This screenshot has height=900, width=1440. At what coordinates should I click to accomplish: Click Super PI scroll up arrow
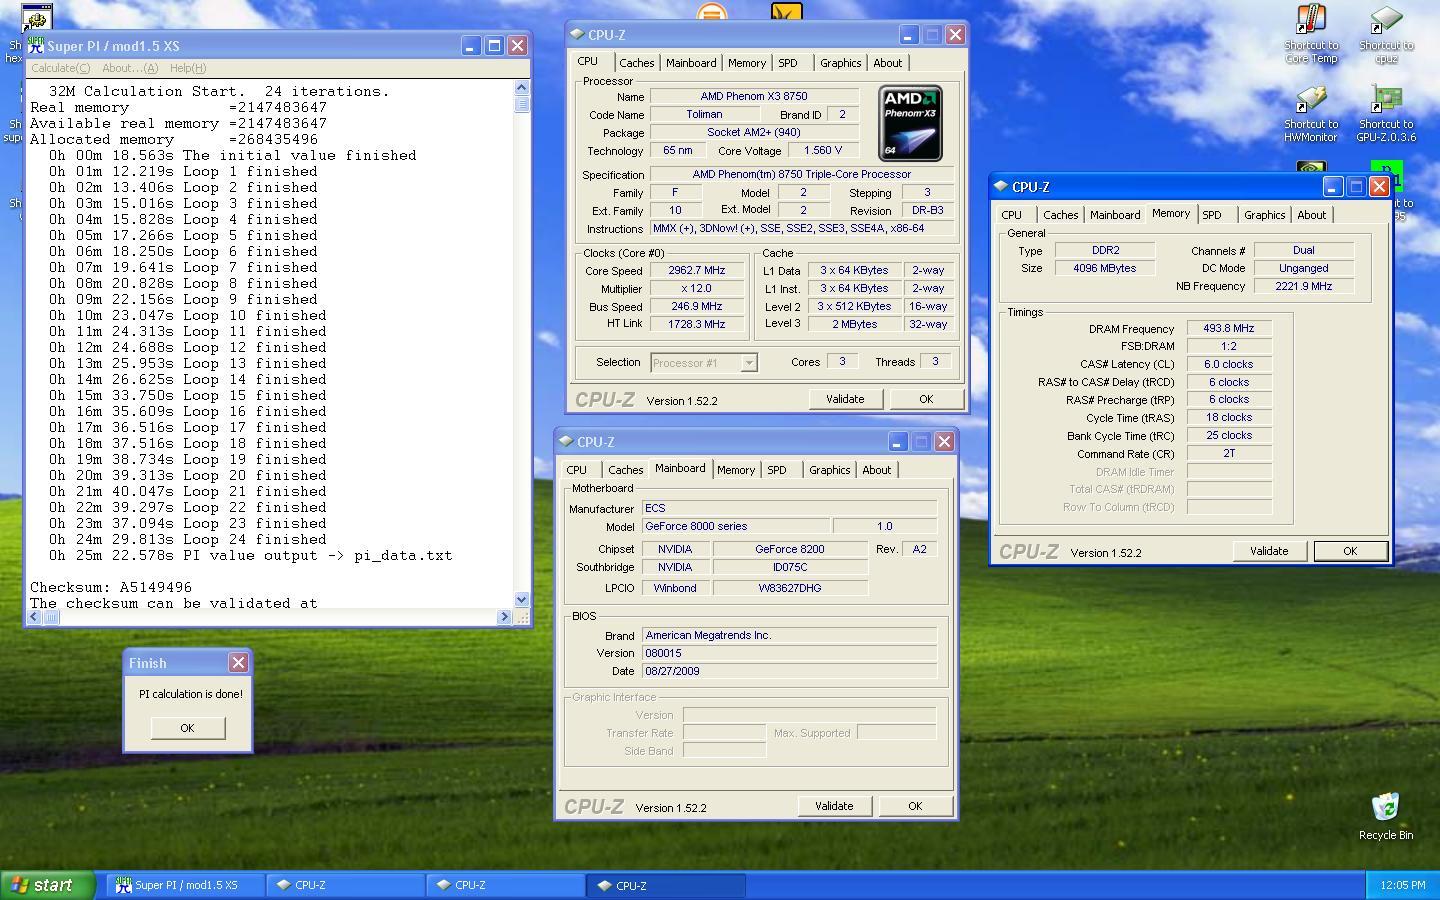pyautogui.click(x=522, y=88)
